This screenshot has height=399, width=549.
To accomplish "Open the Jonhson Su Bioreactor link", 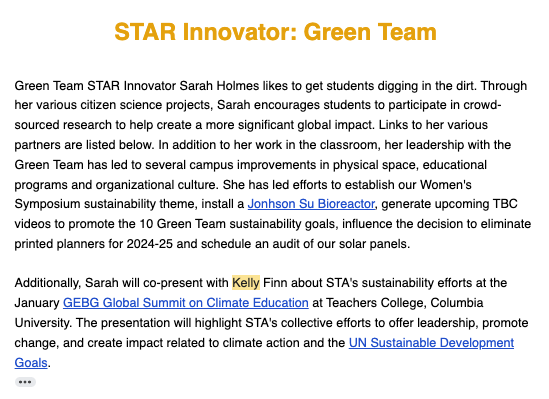I will point(311,204).
